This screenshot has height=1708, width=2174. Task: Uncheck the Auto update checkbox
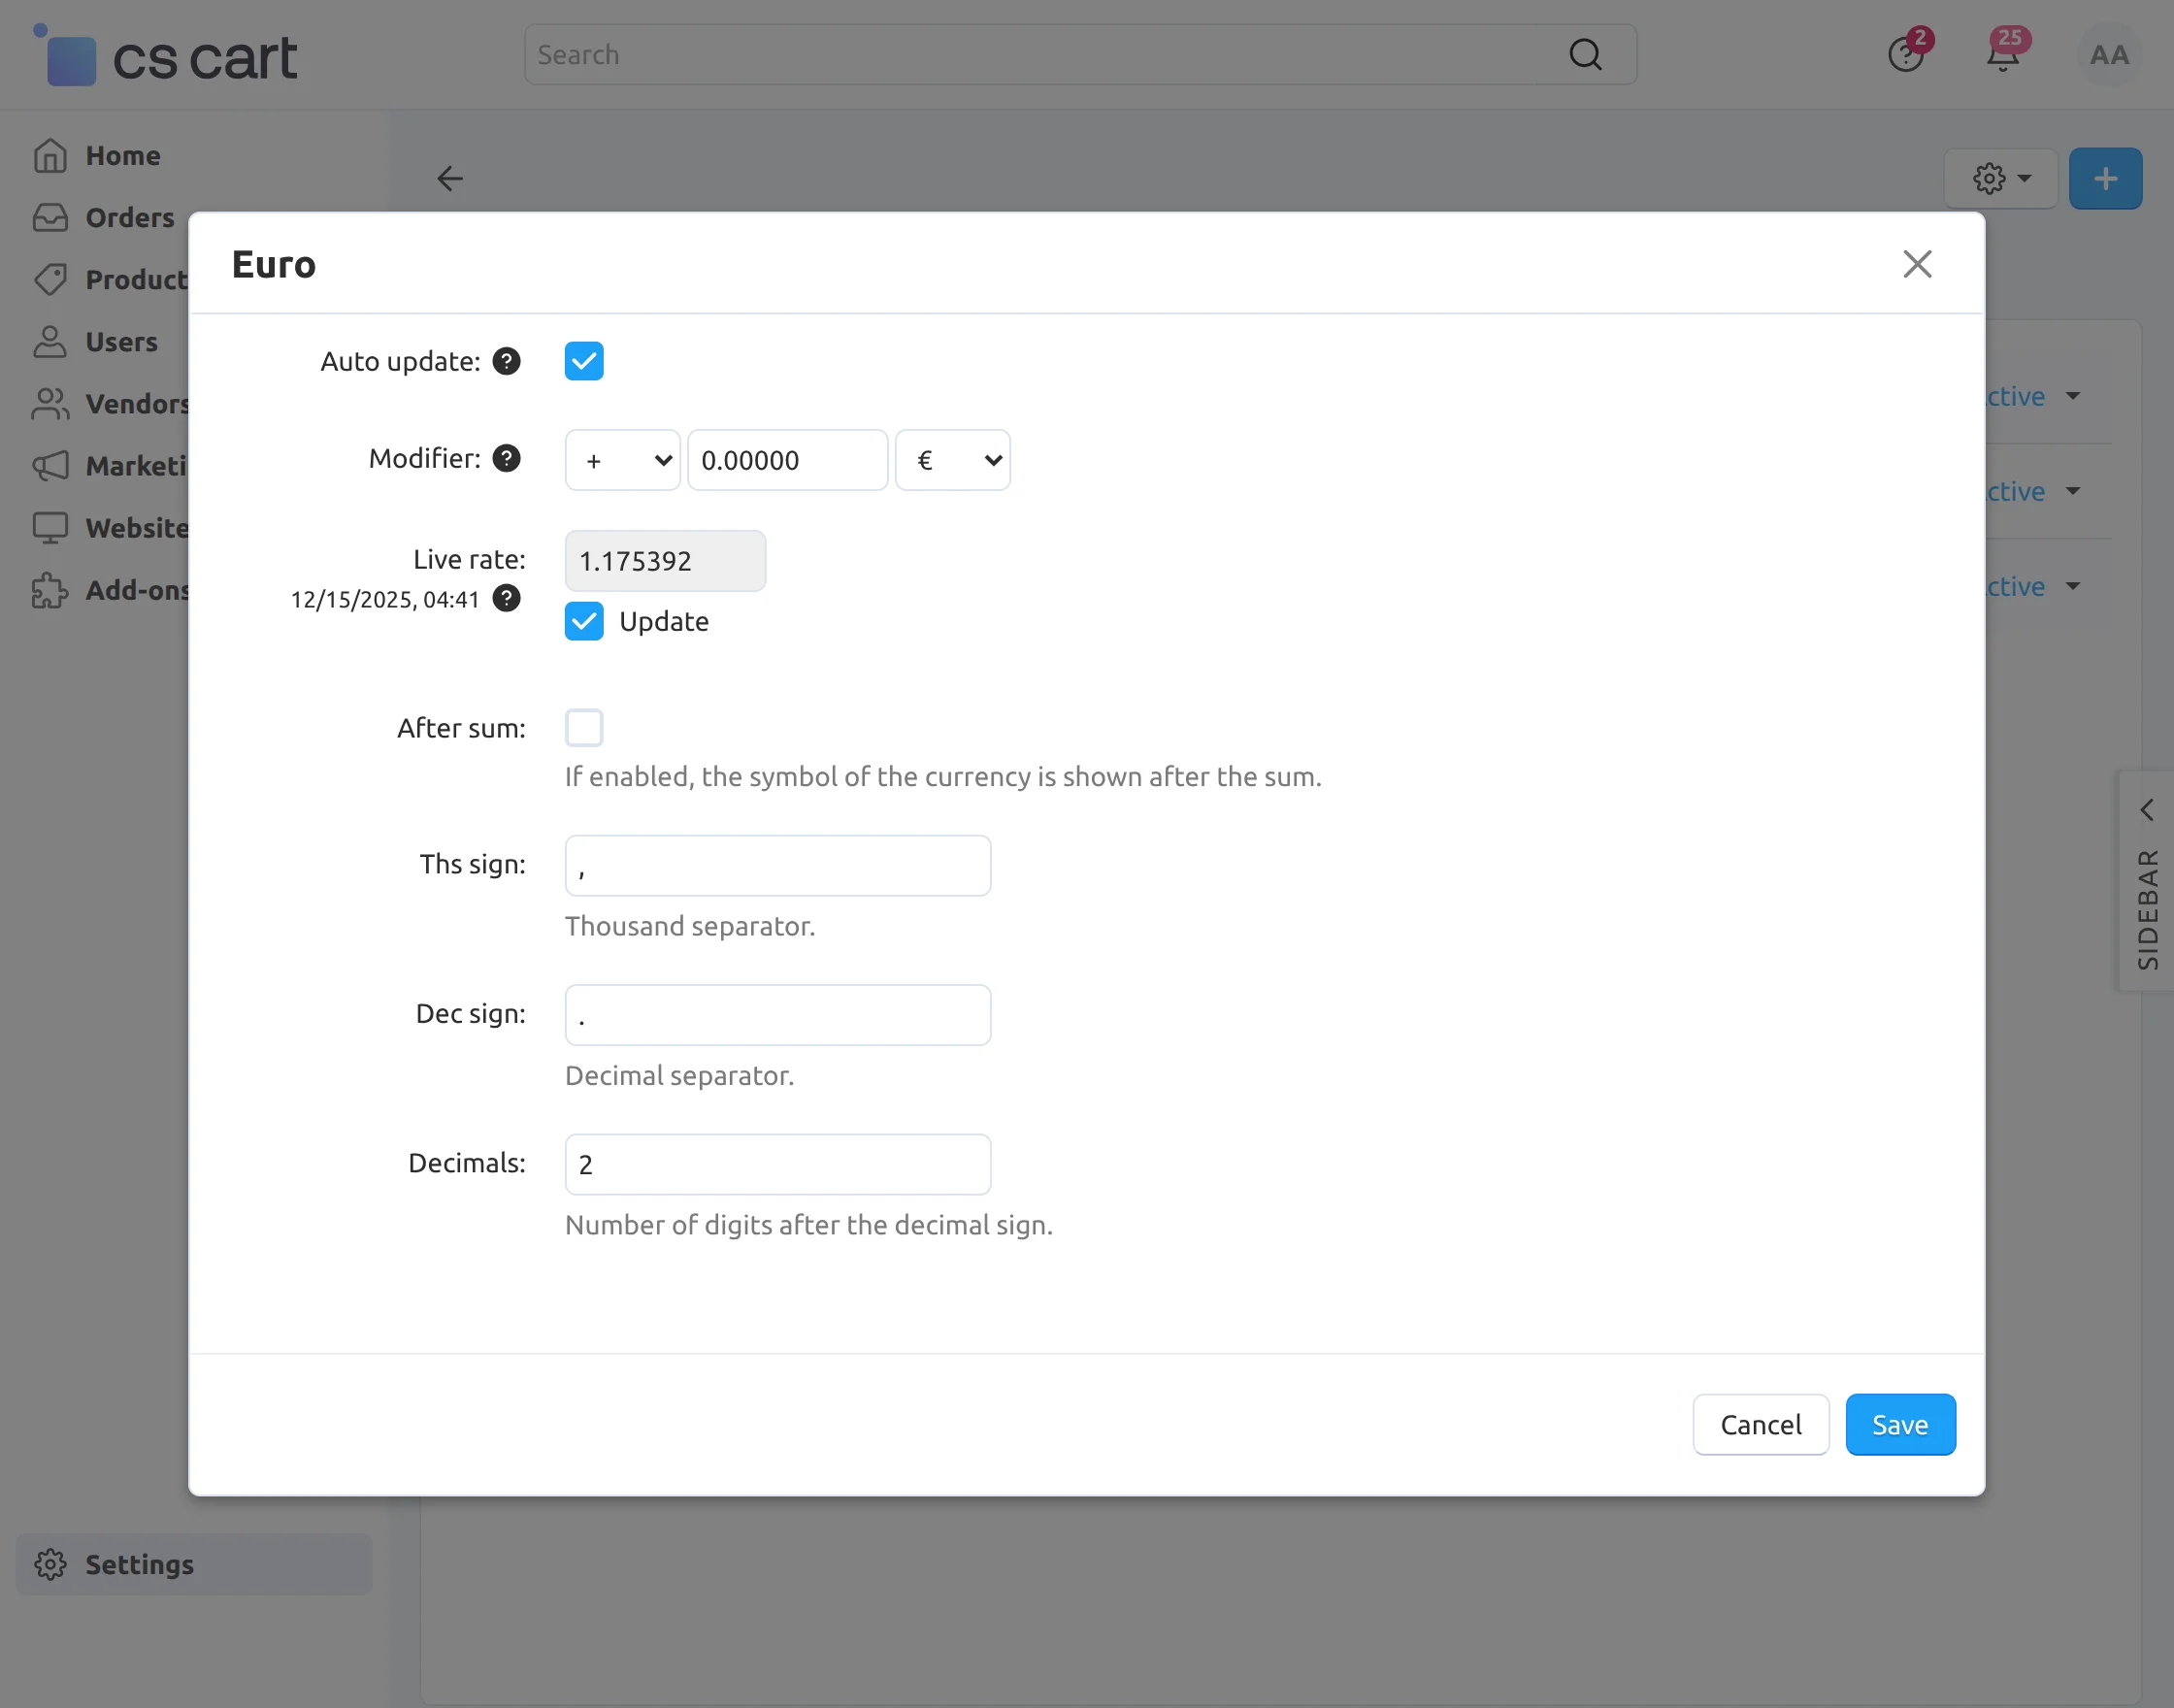coord(584,361)
